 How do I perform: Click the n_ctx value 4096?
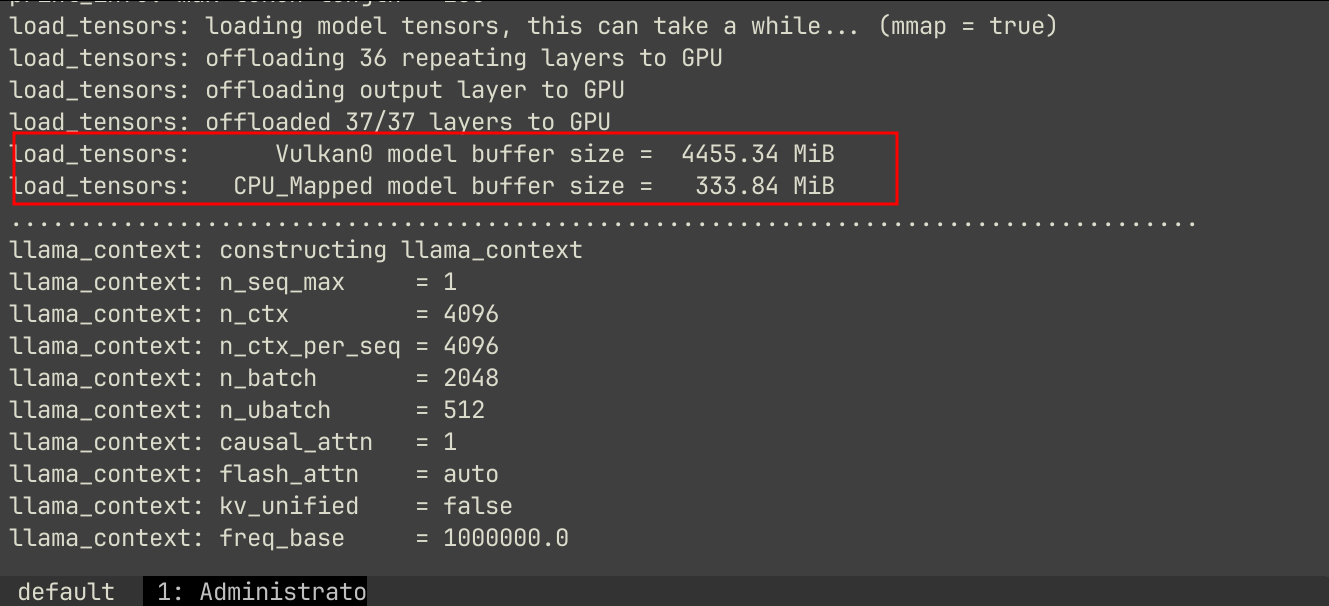click(x=471, y=314)
